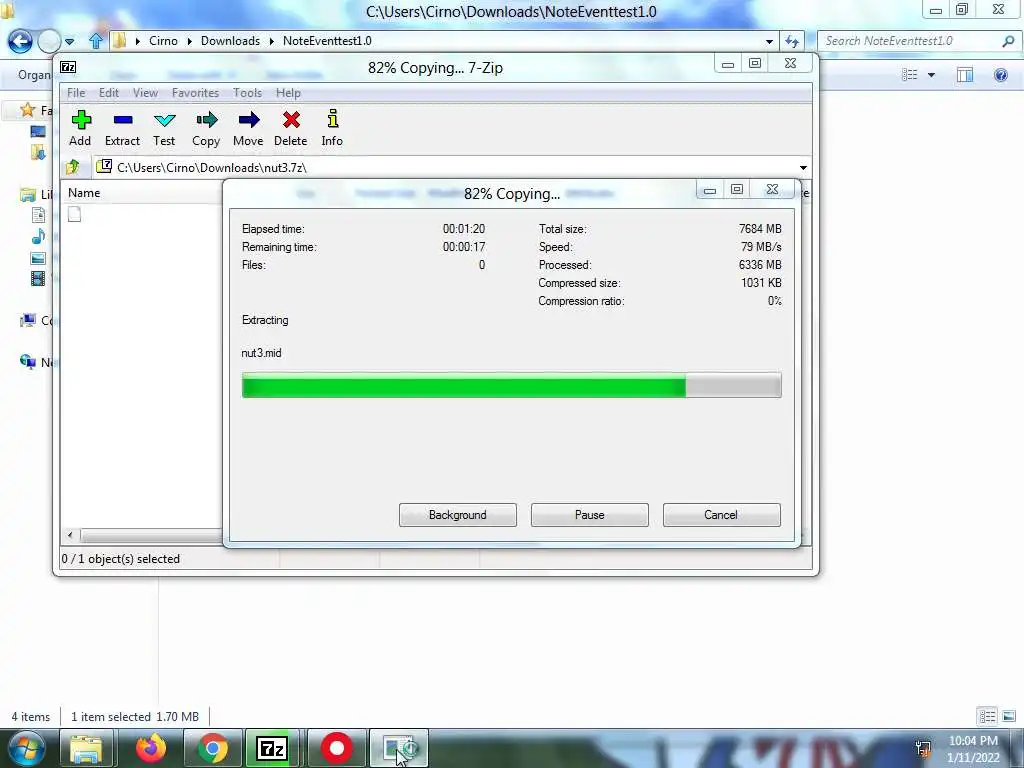Open the Help menu in 7-Zip
1024x768 pixels.
(288, 93)
